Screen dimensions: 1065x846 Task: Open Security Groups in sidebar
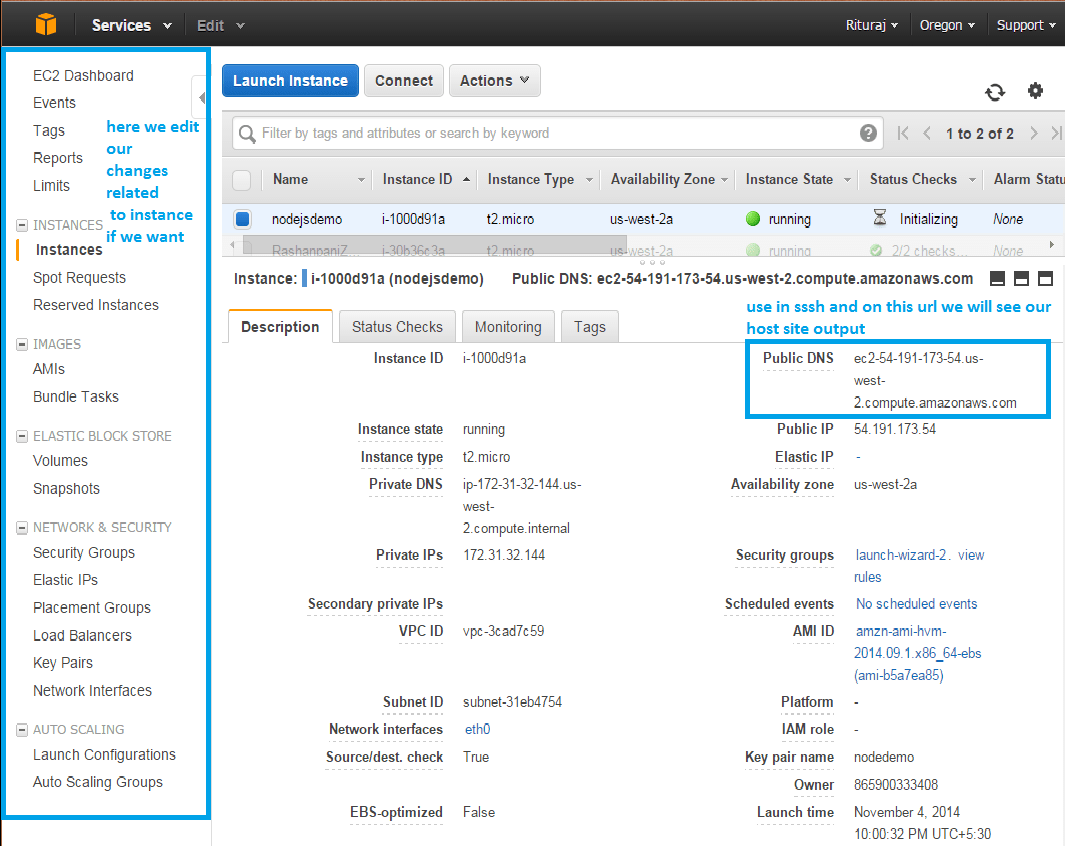pos(84,553)
